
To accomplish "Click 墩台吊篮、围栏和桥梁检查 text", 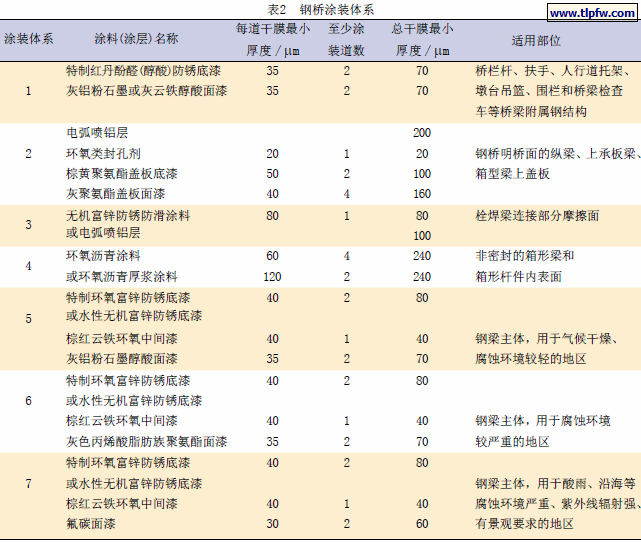I will click(549, 91).
